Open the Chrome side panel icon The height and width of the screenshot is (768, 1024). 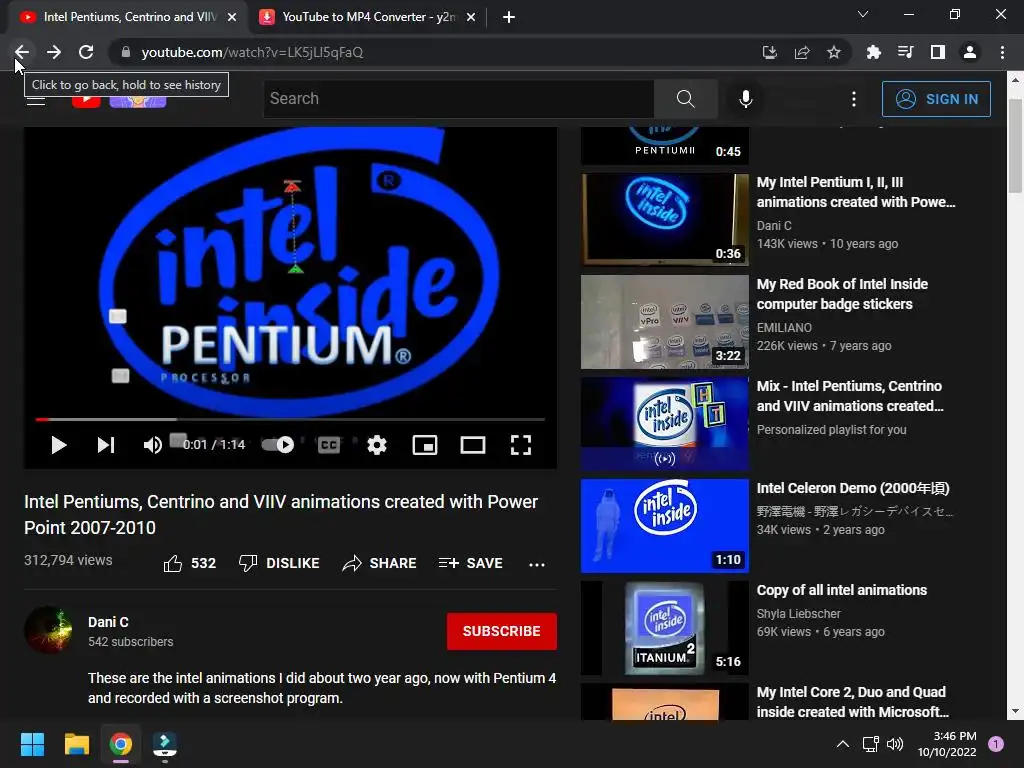[x=938, y=52]
